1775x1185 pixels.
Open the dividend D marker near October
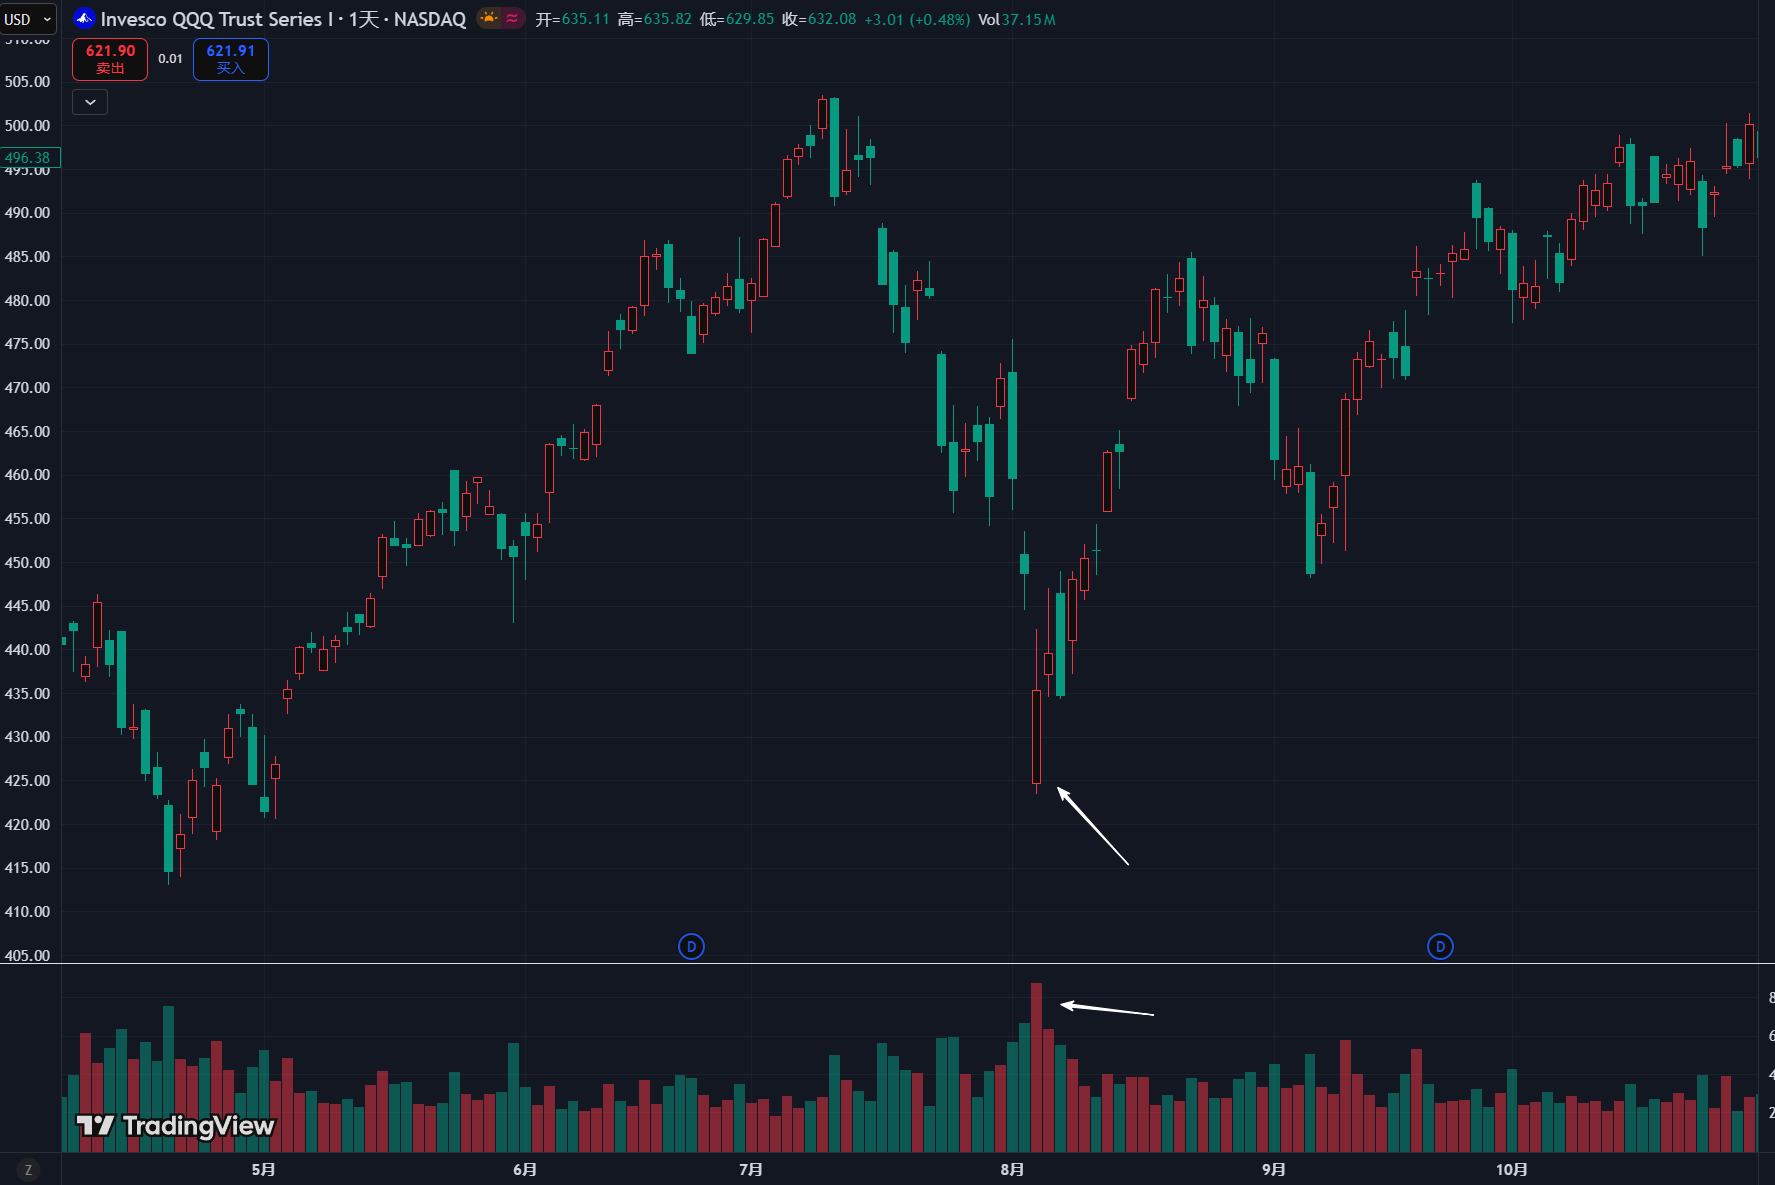coord(1440,946)
